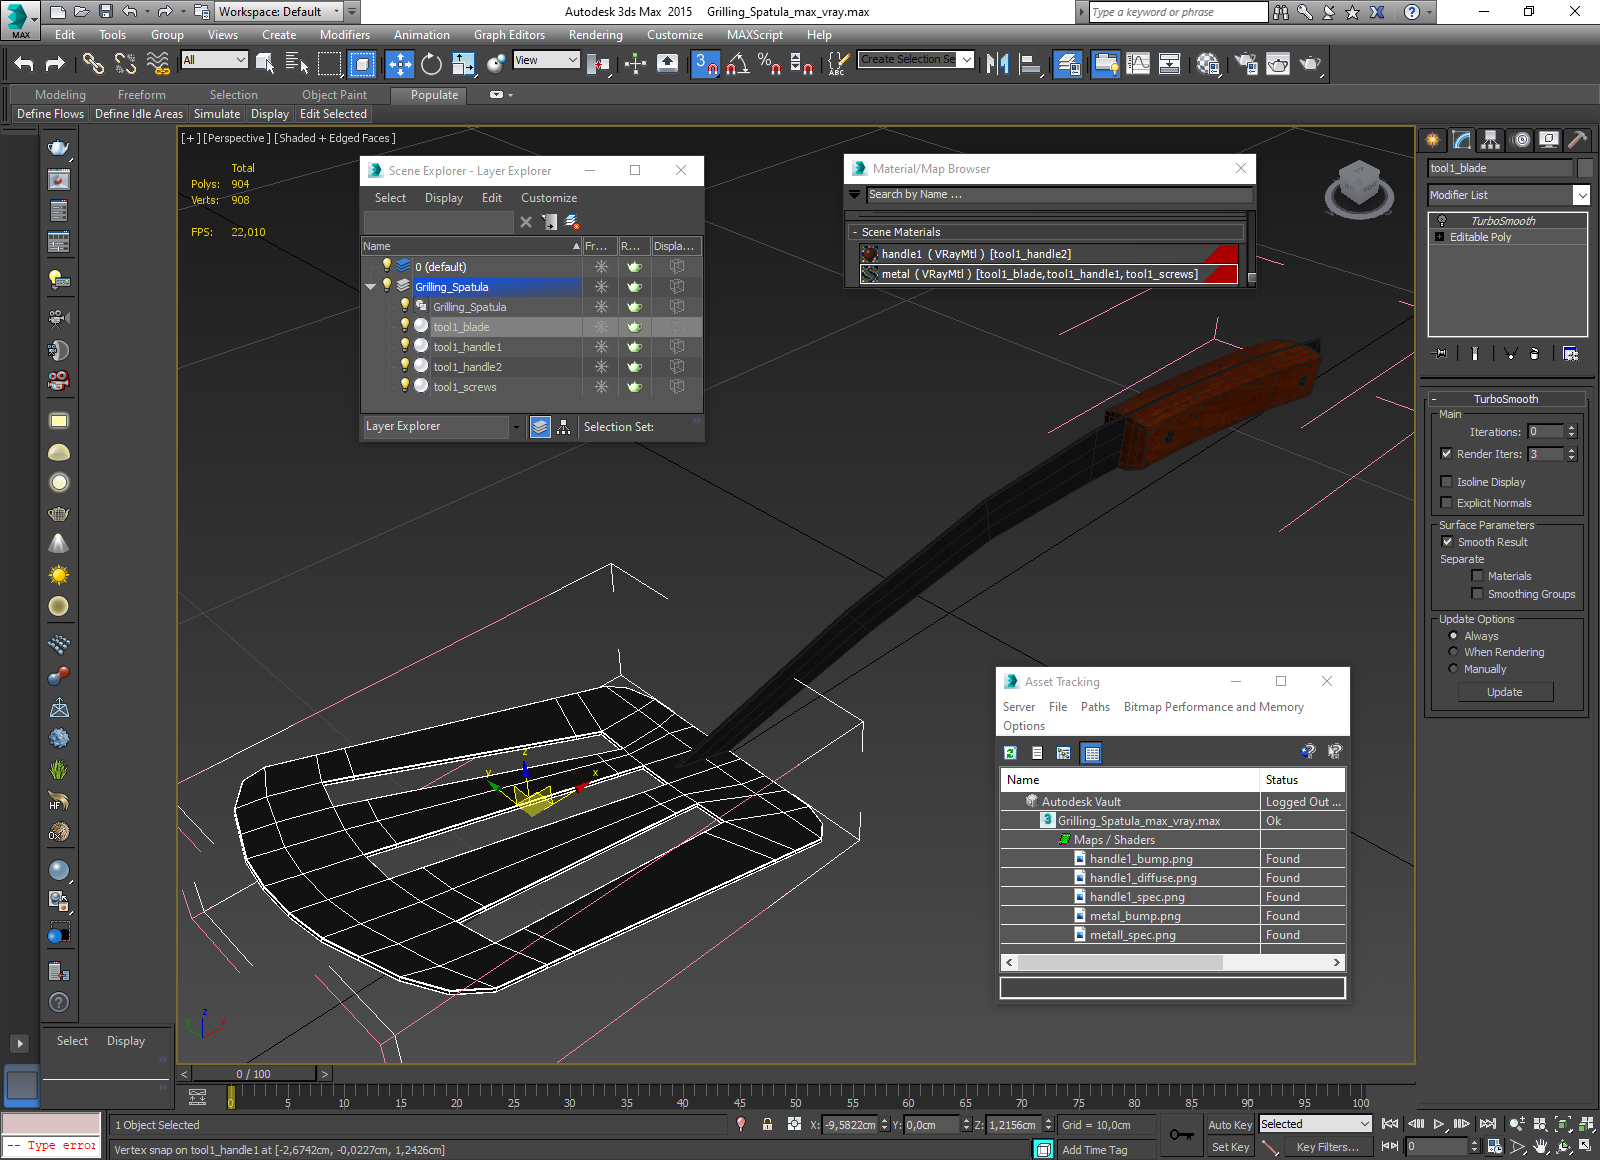This screenshot has width=1600, height=1160.
Task: Click the Undo arrow in main toolbar
Action: click(24, 64)
